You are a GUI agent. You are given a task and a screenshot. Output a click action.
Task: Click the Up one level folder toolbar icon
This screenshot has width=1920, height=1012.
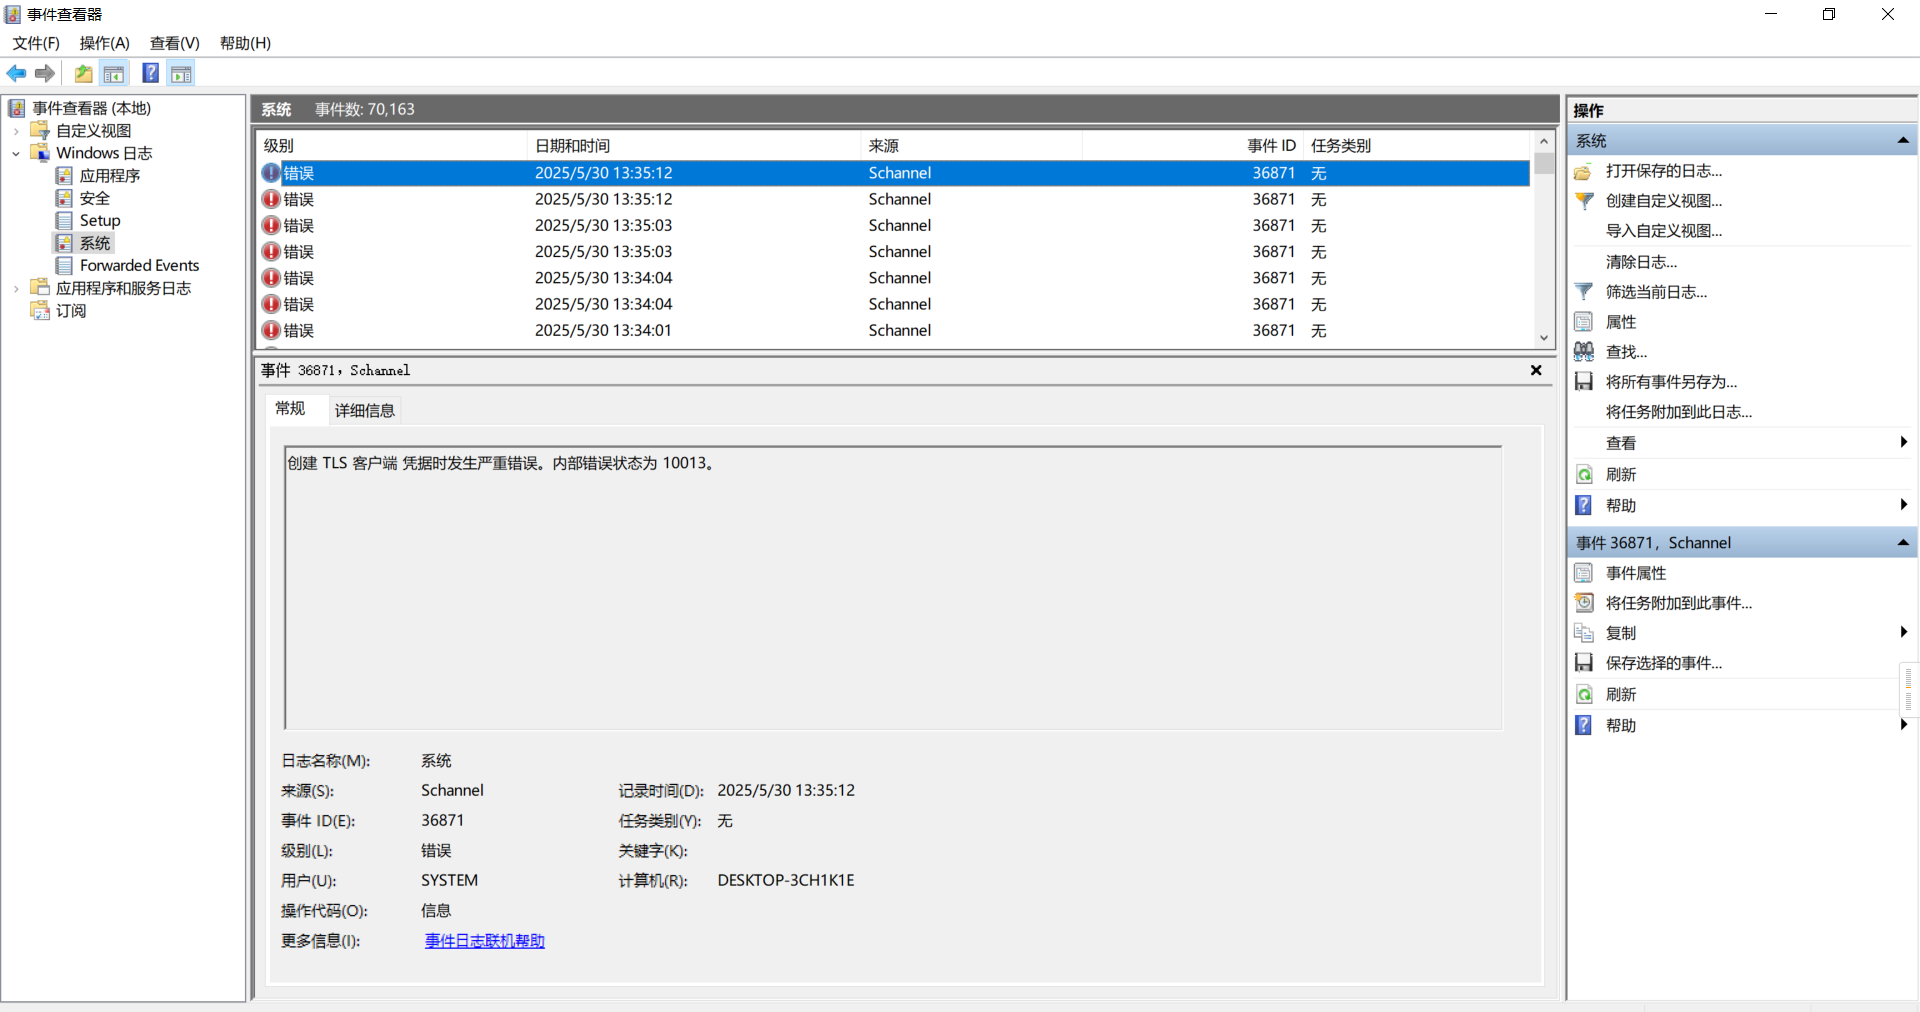(x=84, y=73)
